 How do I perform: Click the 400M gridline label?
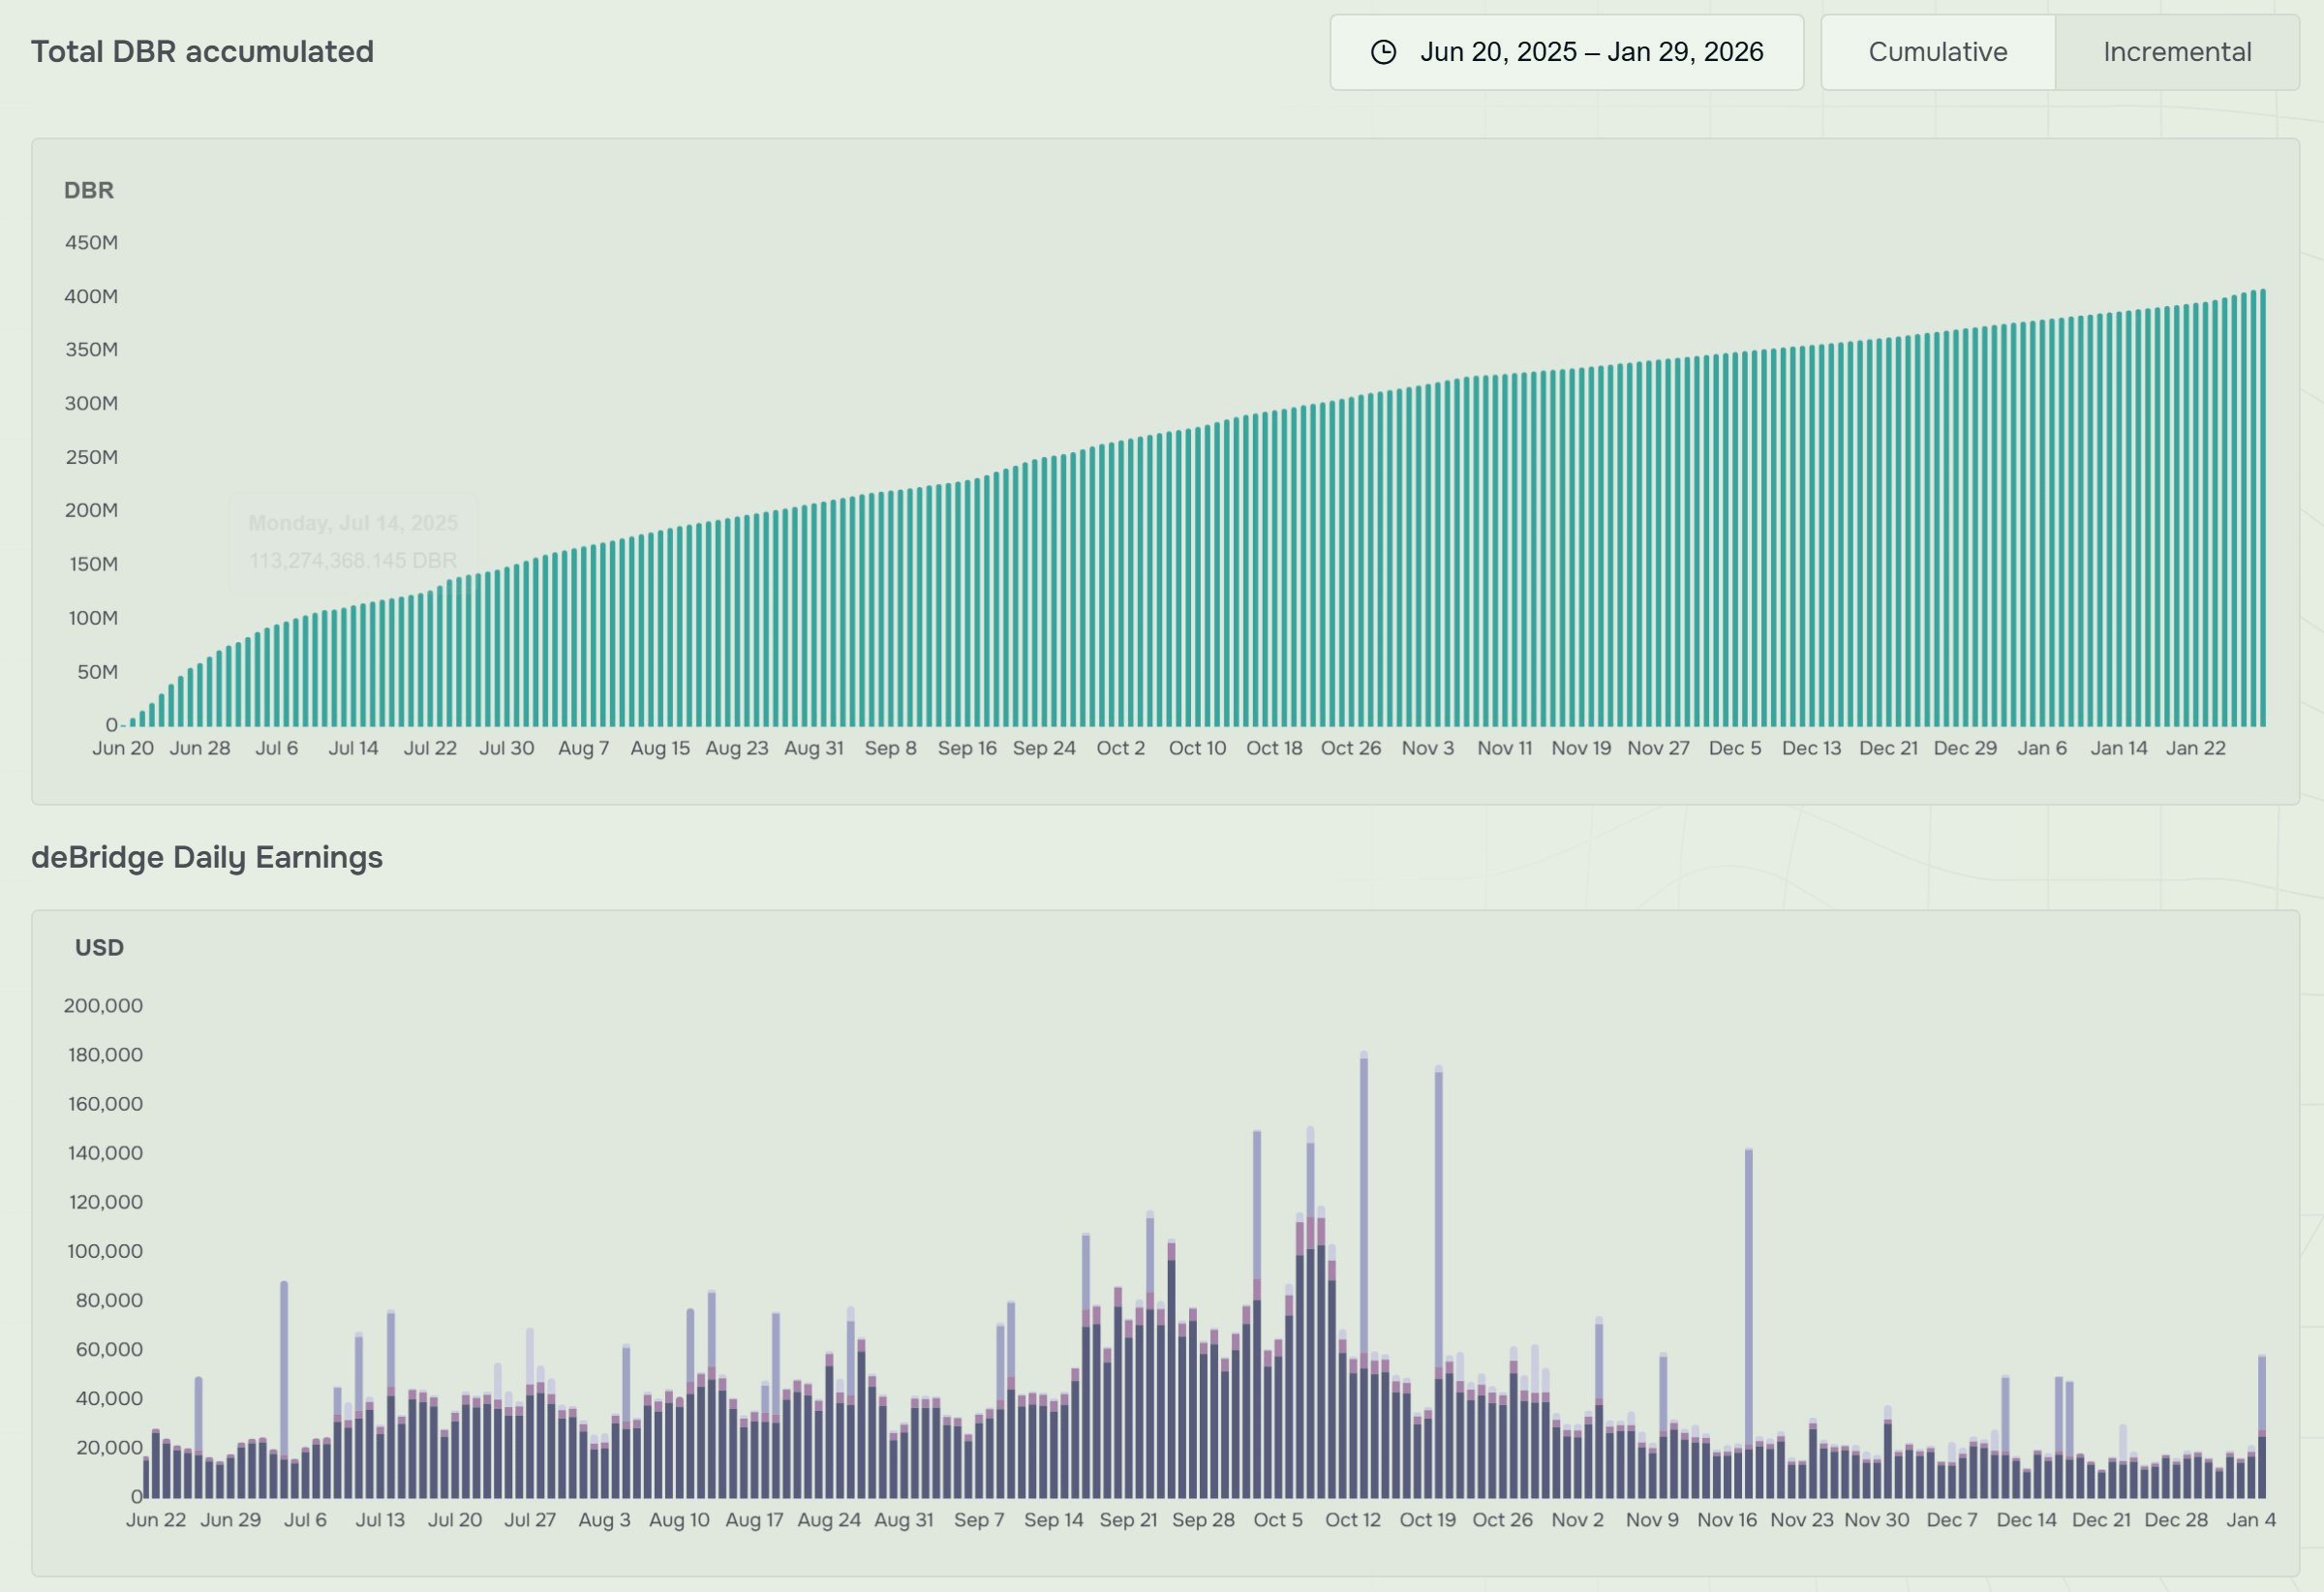tap(91, 296)
